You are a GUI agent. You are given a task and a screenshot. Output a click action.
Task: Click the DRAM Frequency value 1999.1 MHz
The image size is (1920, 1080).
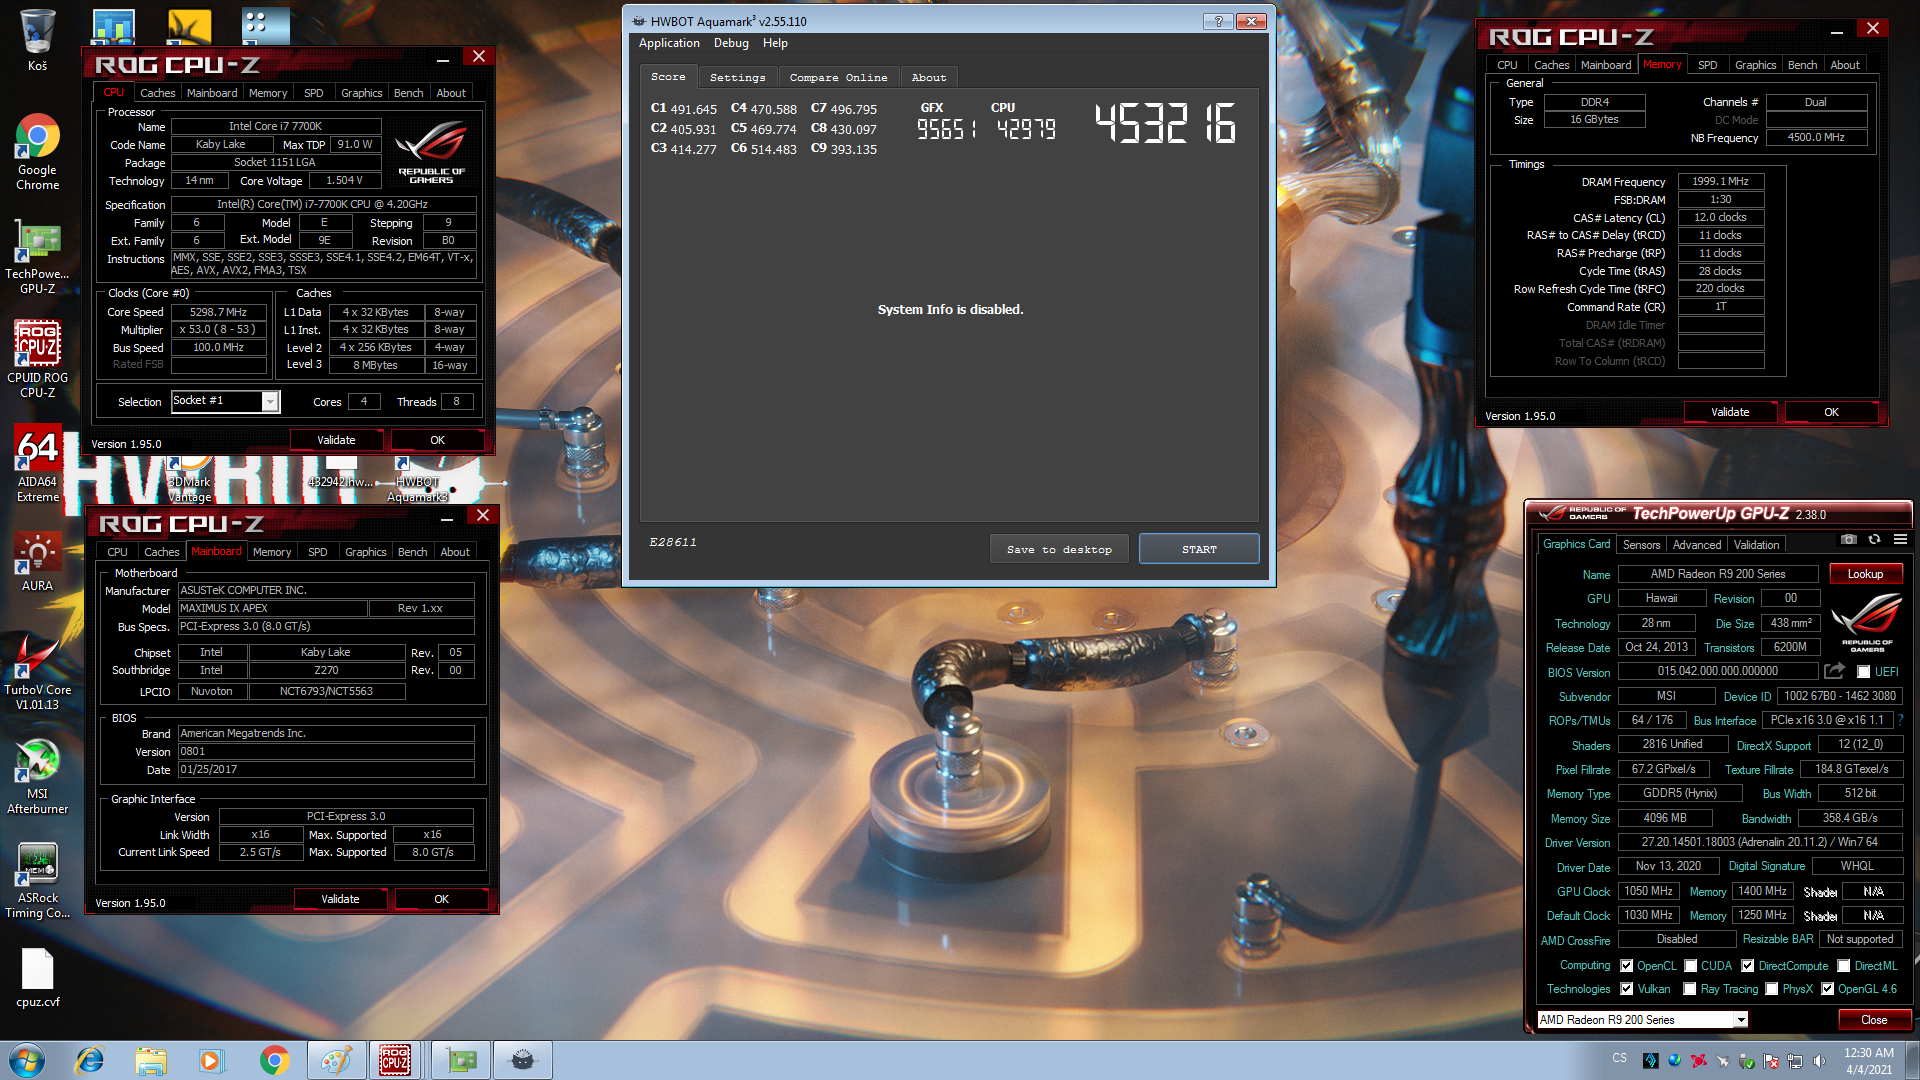coord(1720,182)
